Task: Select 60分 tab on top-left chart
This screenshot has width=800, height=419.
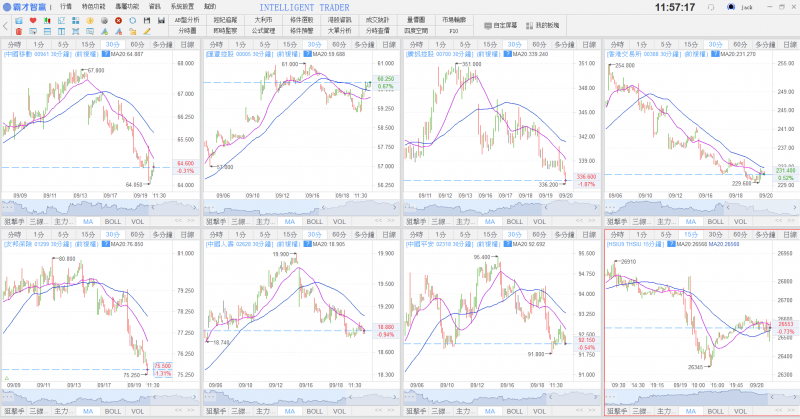Action: (138, 45)
